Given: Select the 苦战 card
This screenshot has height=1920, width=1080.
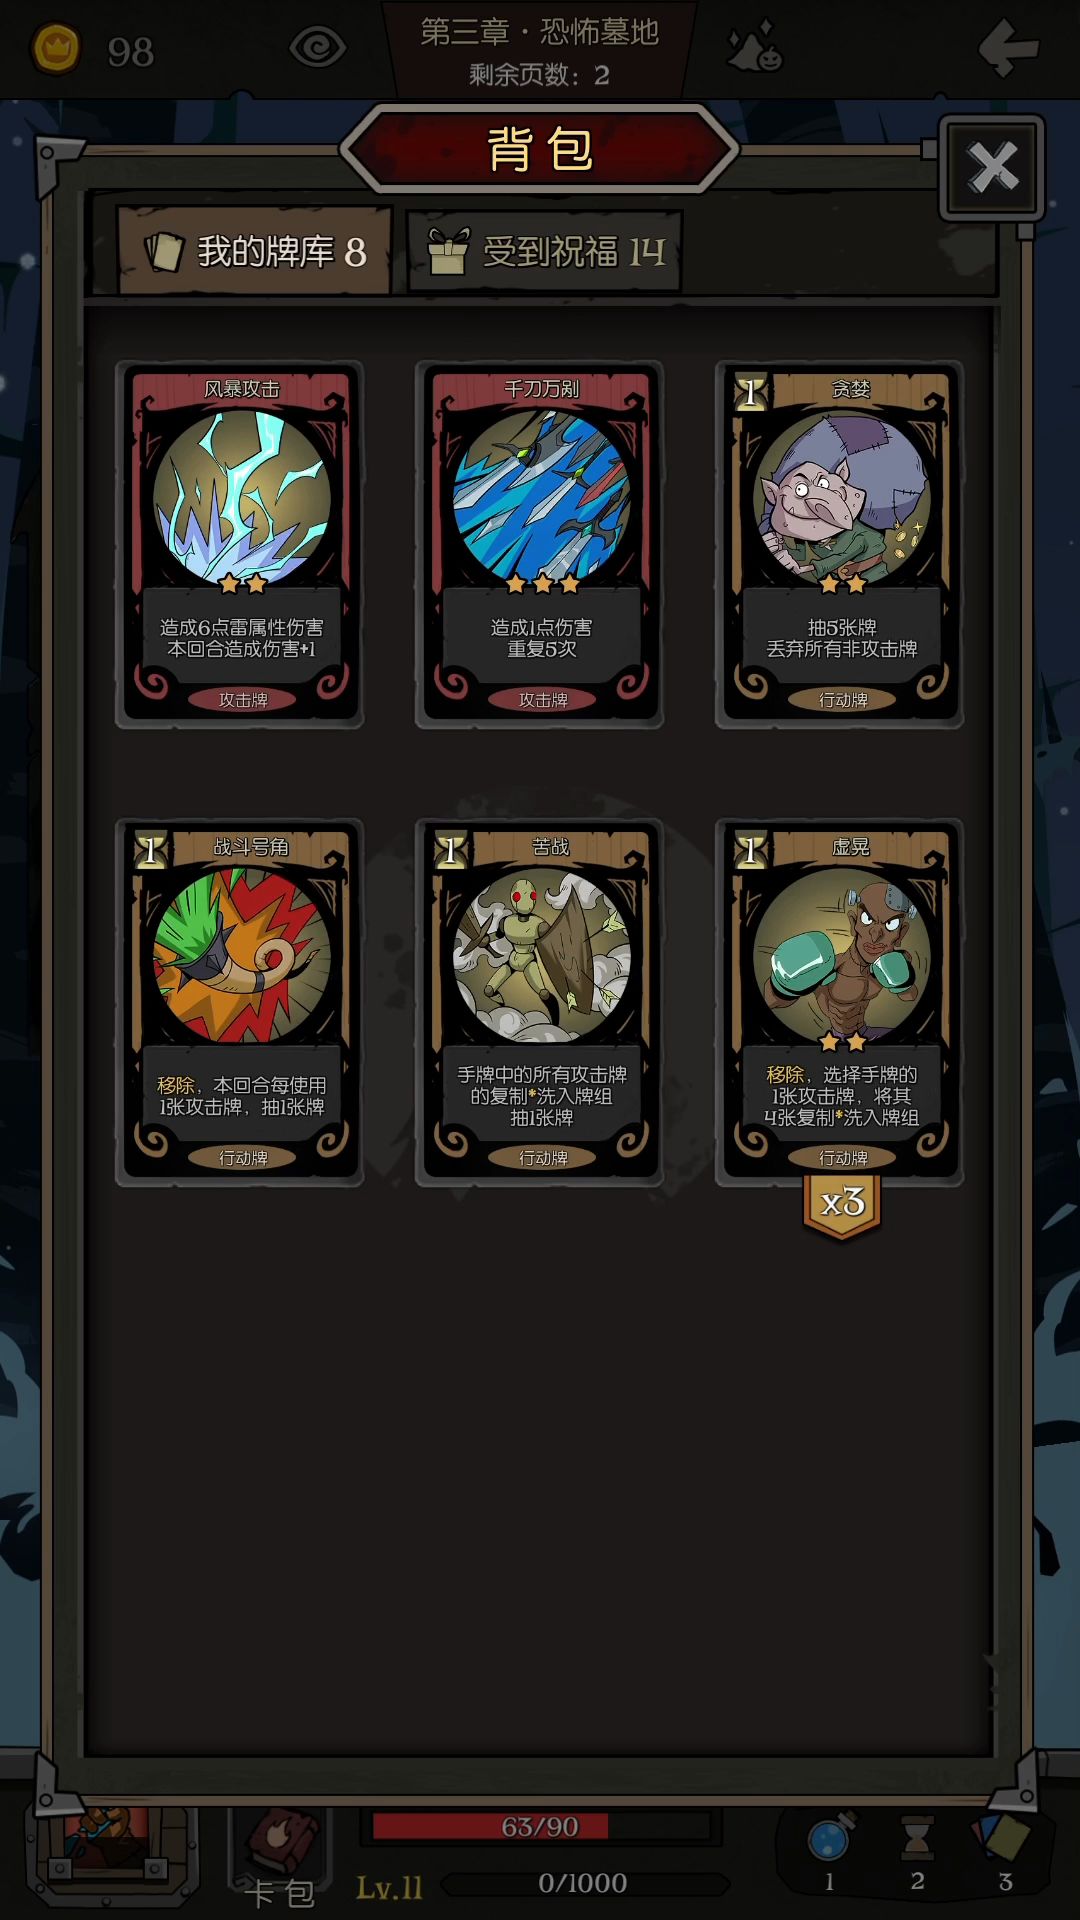Looking at the screenshot, I should point(540,1002).
